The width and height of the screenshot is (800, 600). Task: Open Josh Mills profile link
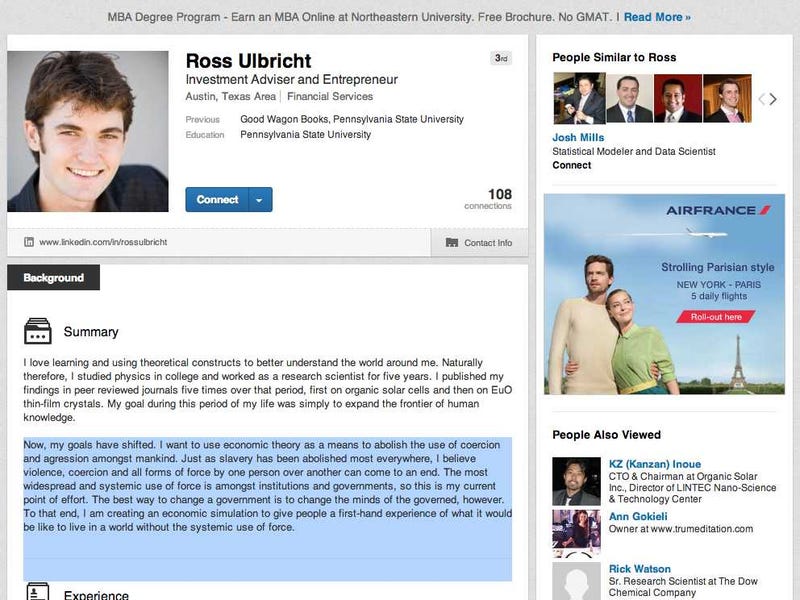click(578, 137)
